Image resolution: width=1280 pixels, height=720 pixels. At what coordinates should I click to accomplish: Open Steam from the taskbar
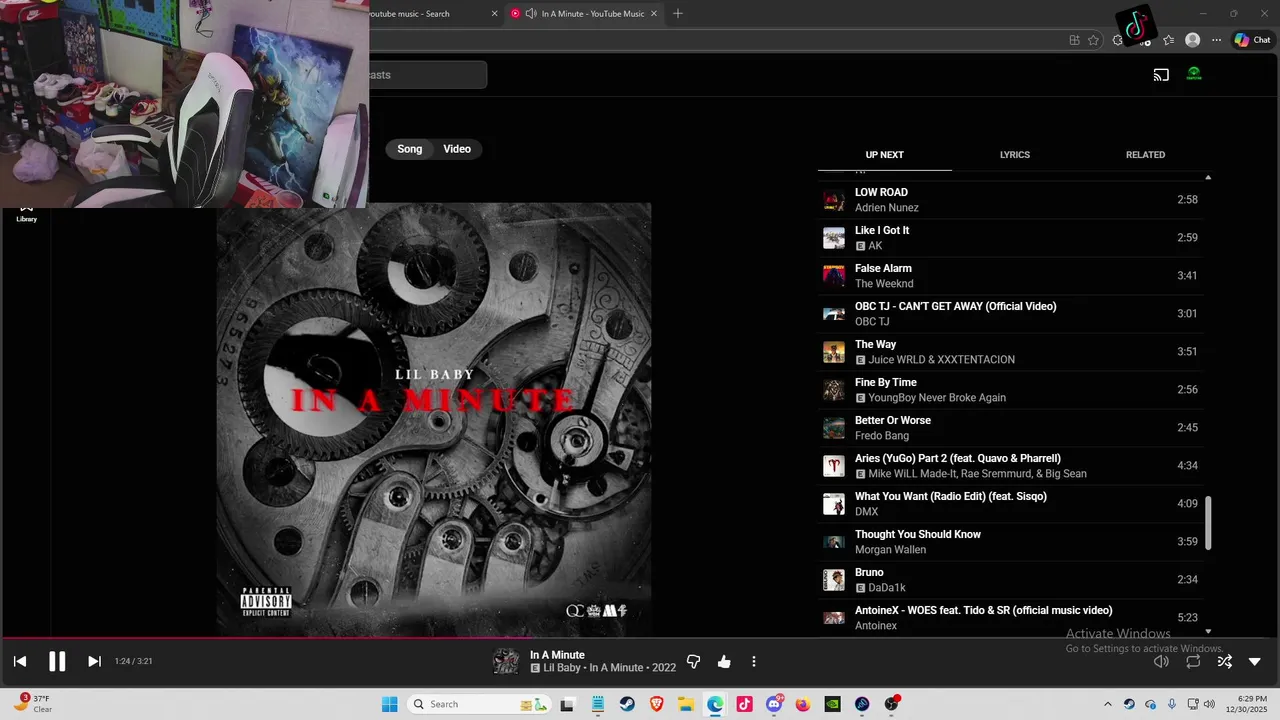tap(627, 704)
